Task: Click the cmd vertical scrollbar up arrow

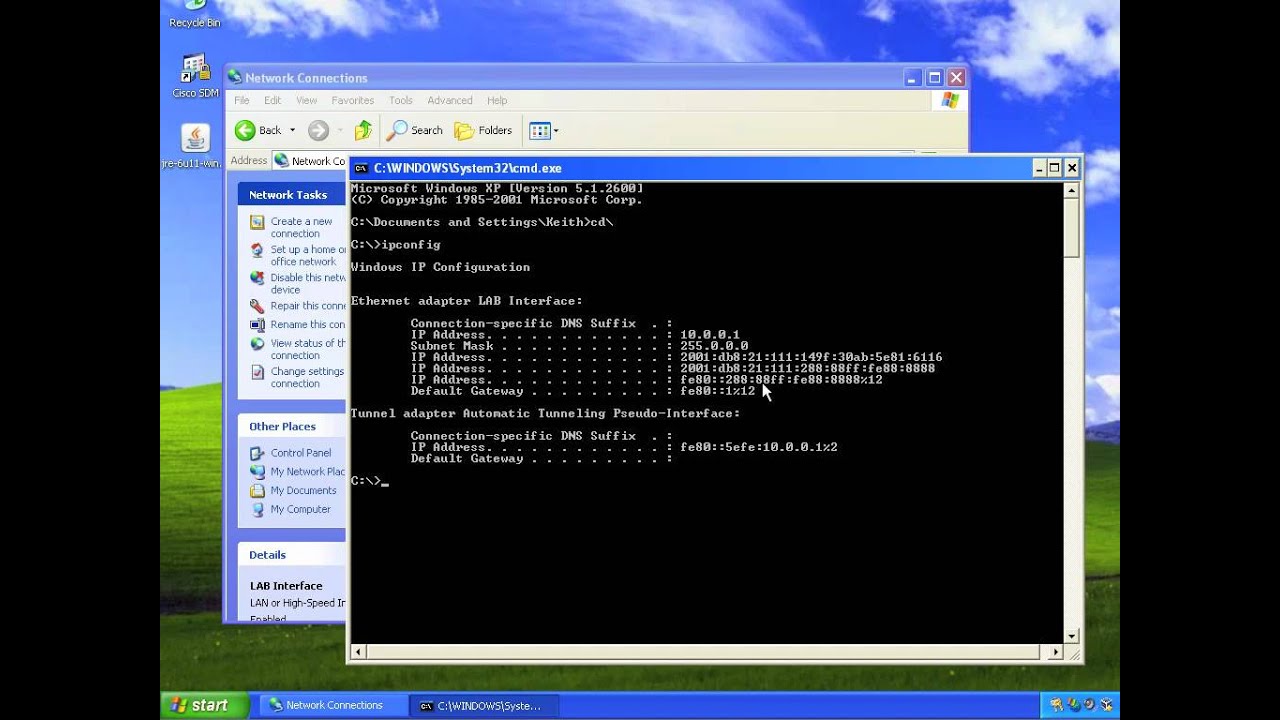Action: [1072, 190]
